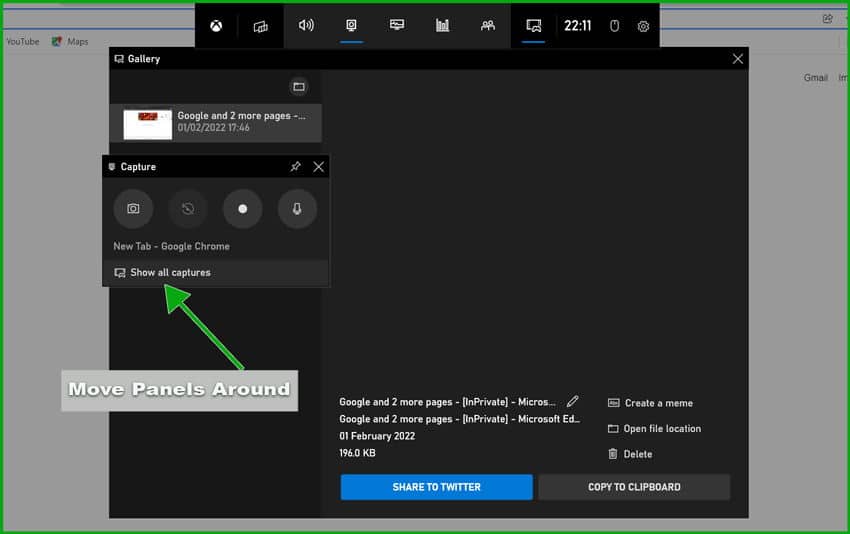The width and height of the screenshot is (850, 534).
Task: Record the last 30 seconds
Action: pyautogui.click(x=188, y=209)
